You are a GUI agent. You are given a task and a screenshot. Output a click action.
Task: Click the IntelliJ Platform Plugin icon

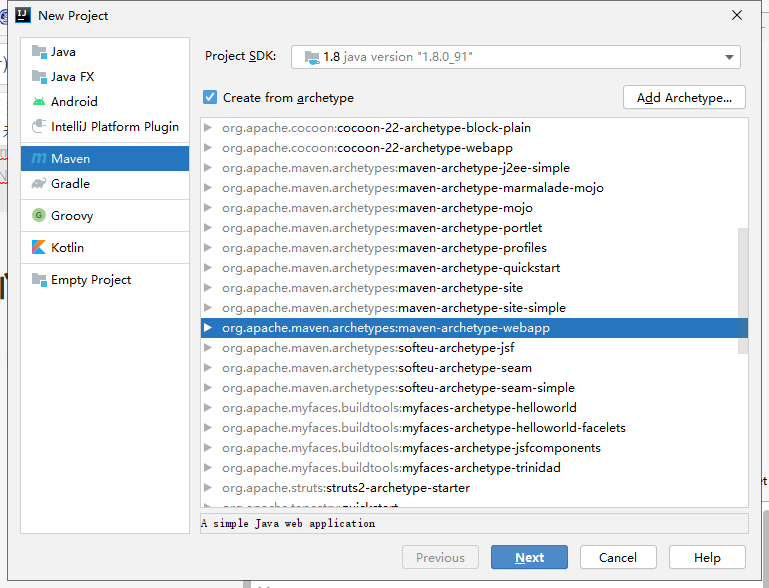point(39,127)
